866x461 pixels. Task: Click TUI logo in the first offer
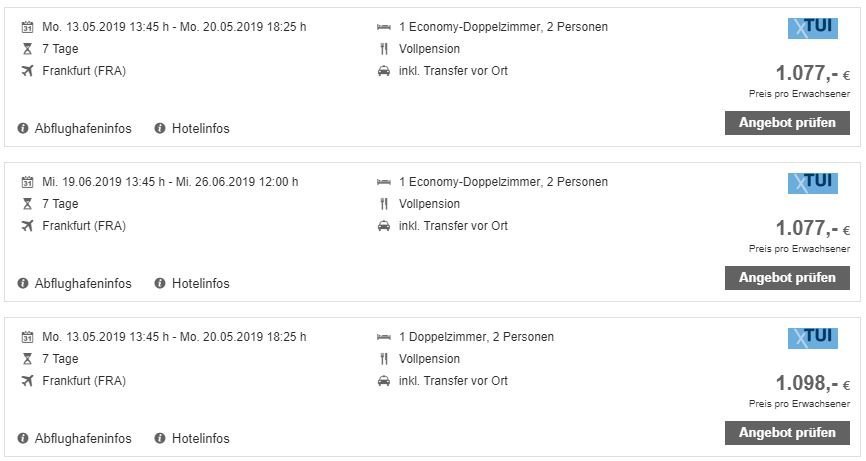[x=812, y=28]
